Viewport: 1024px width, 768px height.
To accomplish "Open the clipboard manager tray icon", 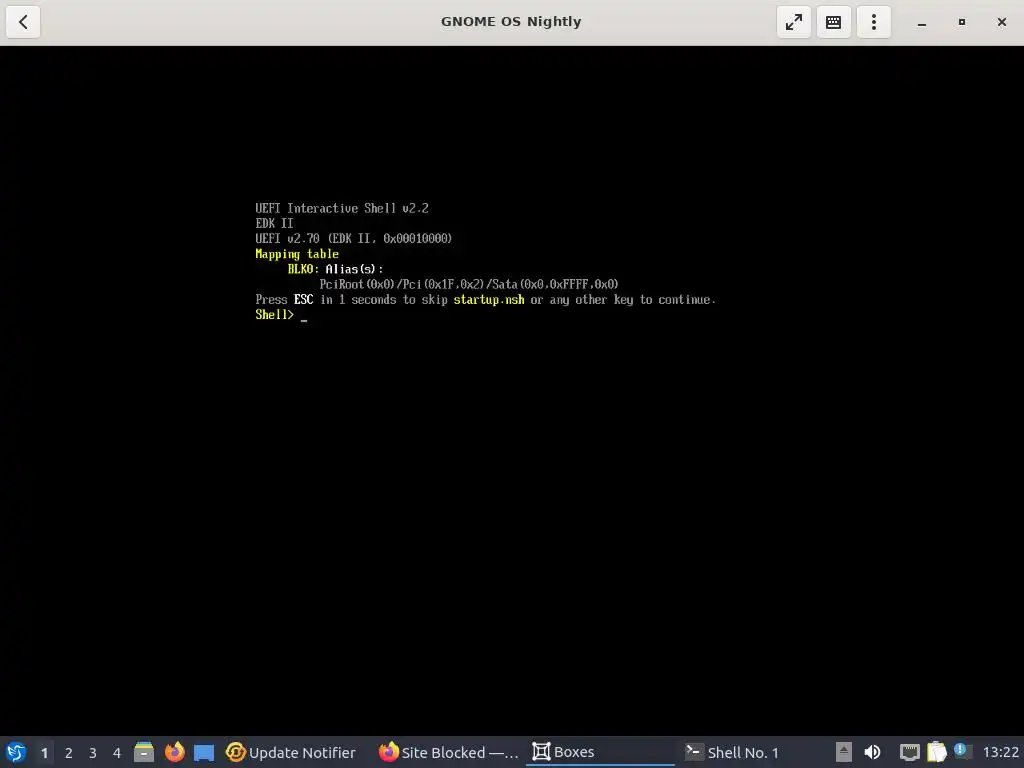I will pyautogui.click(x=936, y=752).
